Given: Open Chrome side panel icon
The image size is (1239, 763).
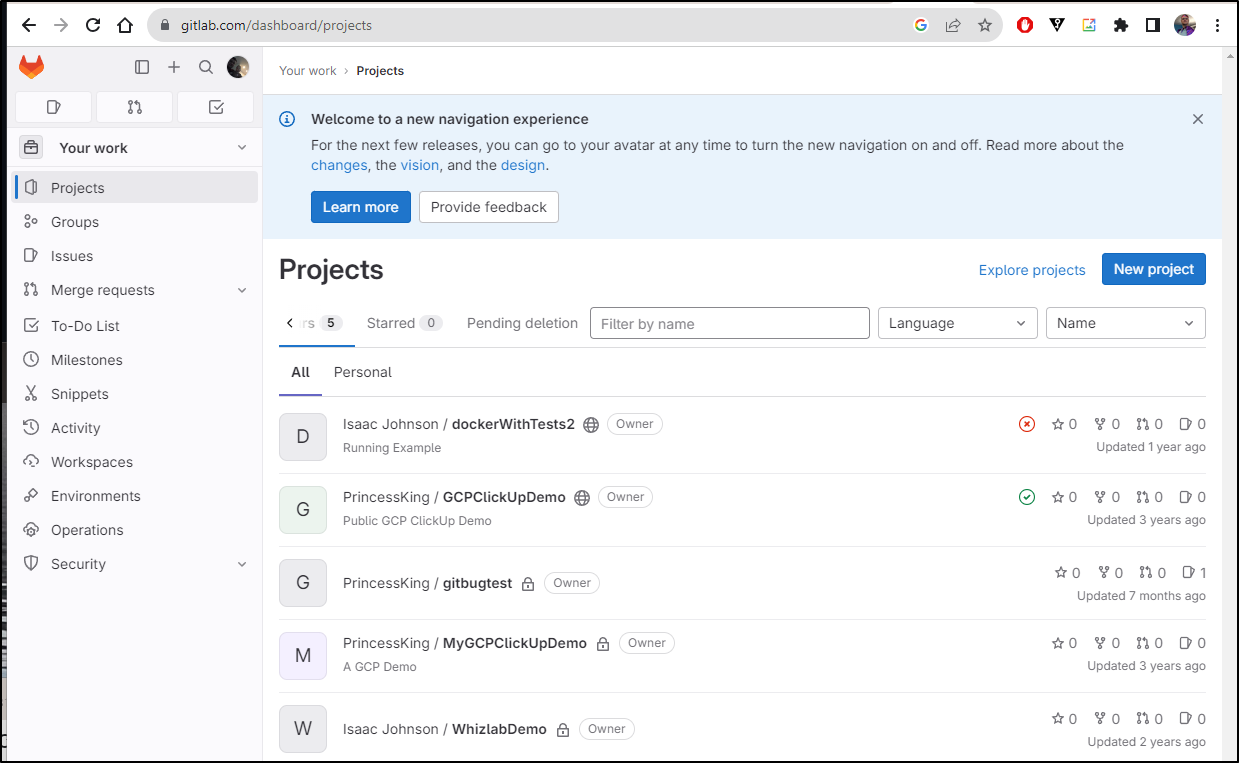Looking at the screenshot, I should 1153,25.
